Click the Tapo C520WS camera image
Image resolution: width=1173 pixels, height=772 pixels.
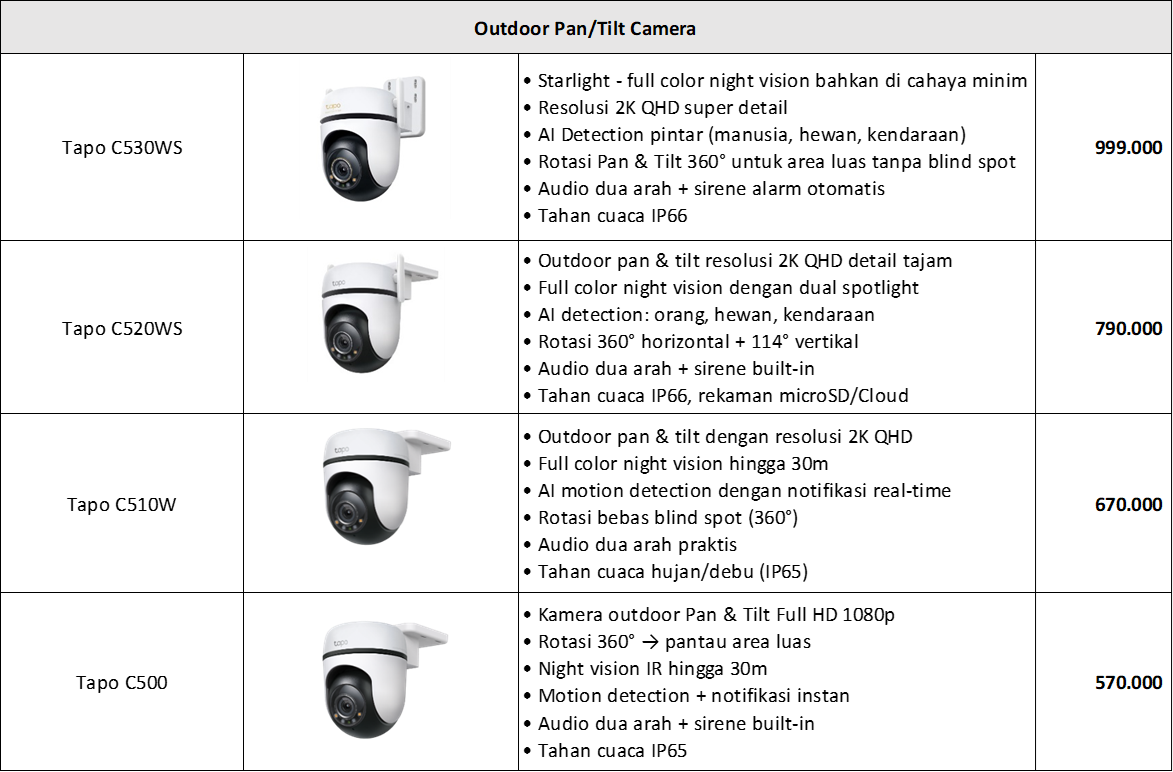379,314
